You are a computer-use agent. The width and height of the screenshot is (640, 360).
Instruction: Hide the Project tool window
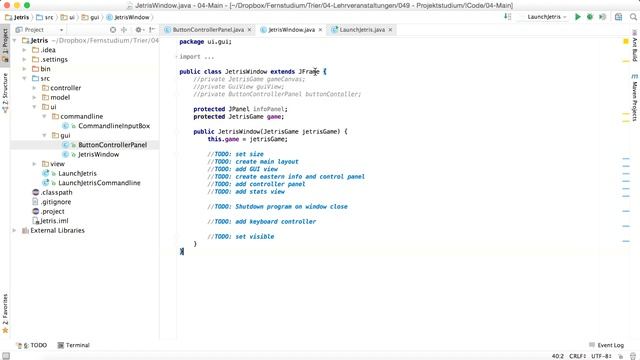(151, 30)
